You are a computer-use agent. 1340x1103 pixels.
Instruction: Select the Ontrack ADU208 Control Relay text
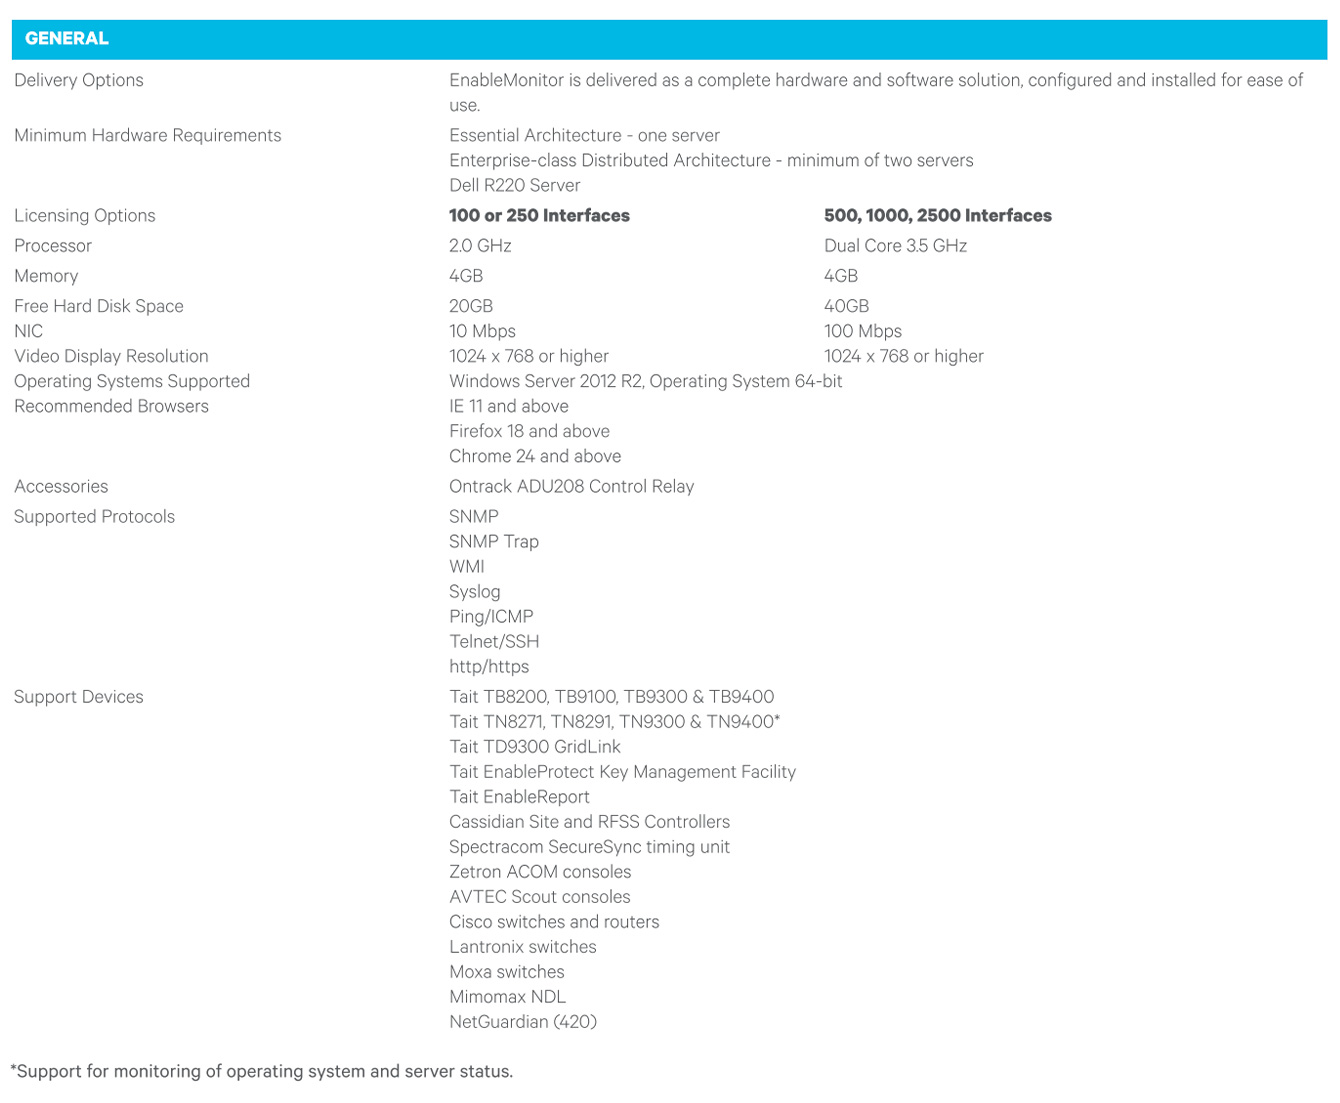(571, 486)
